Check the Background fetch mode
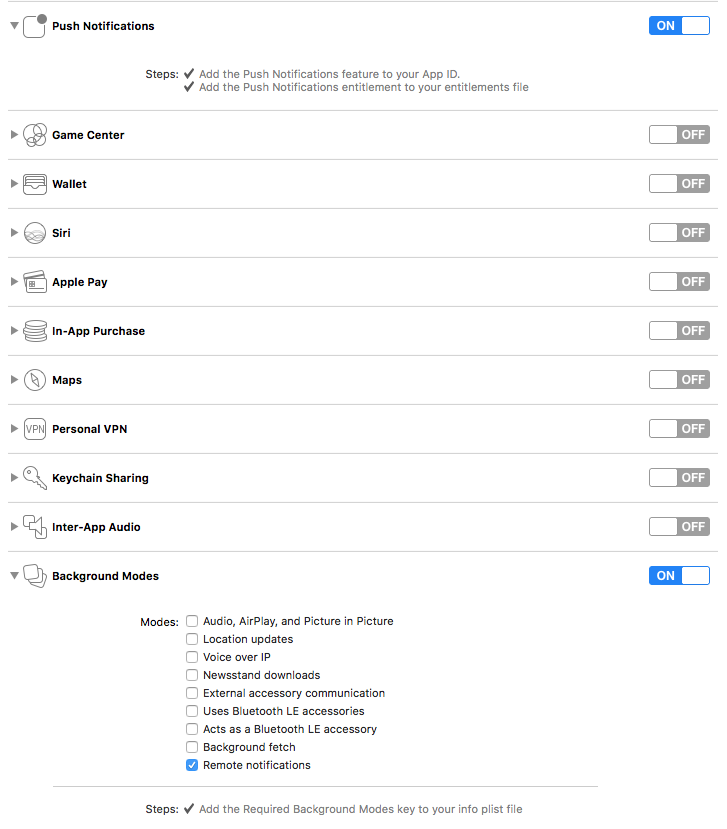727x829 pixels. 192,747
